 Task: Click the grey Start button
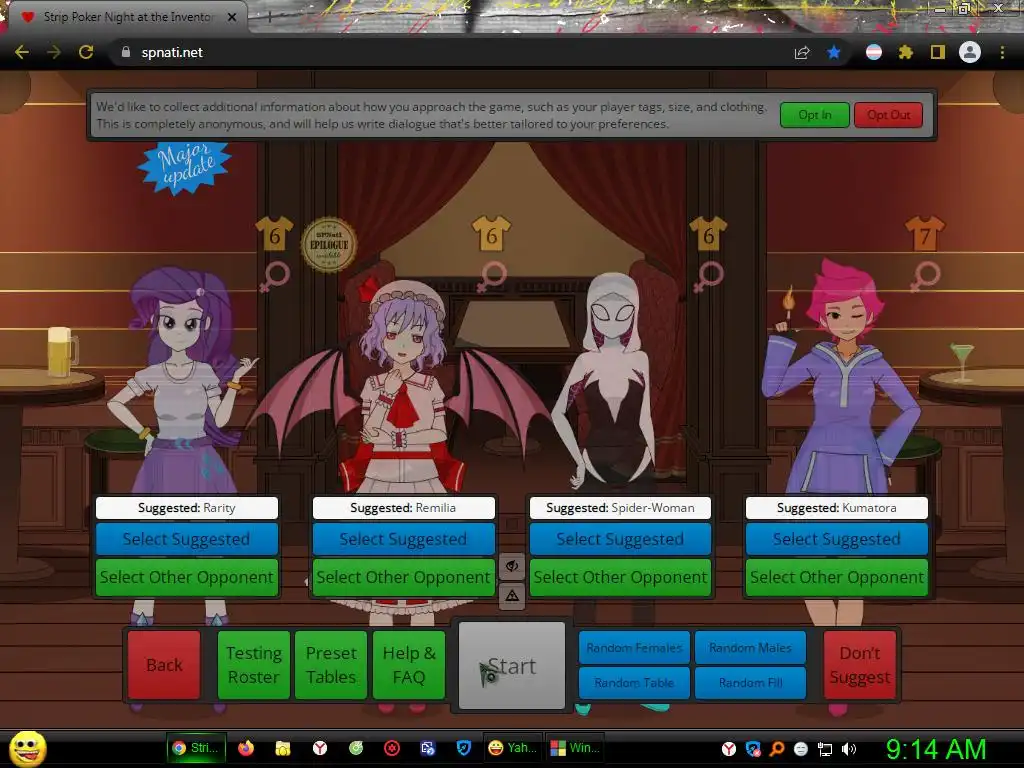tap(512, 665)
